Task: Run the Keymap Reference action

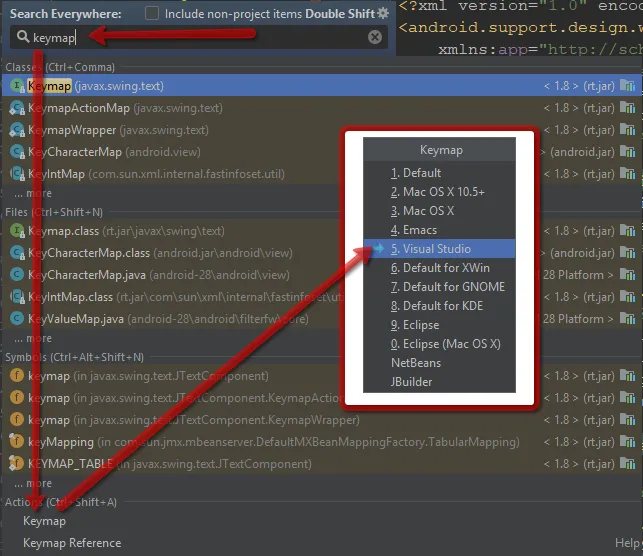Action: point(72,543)
